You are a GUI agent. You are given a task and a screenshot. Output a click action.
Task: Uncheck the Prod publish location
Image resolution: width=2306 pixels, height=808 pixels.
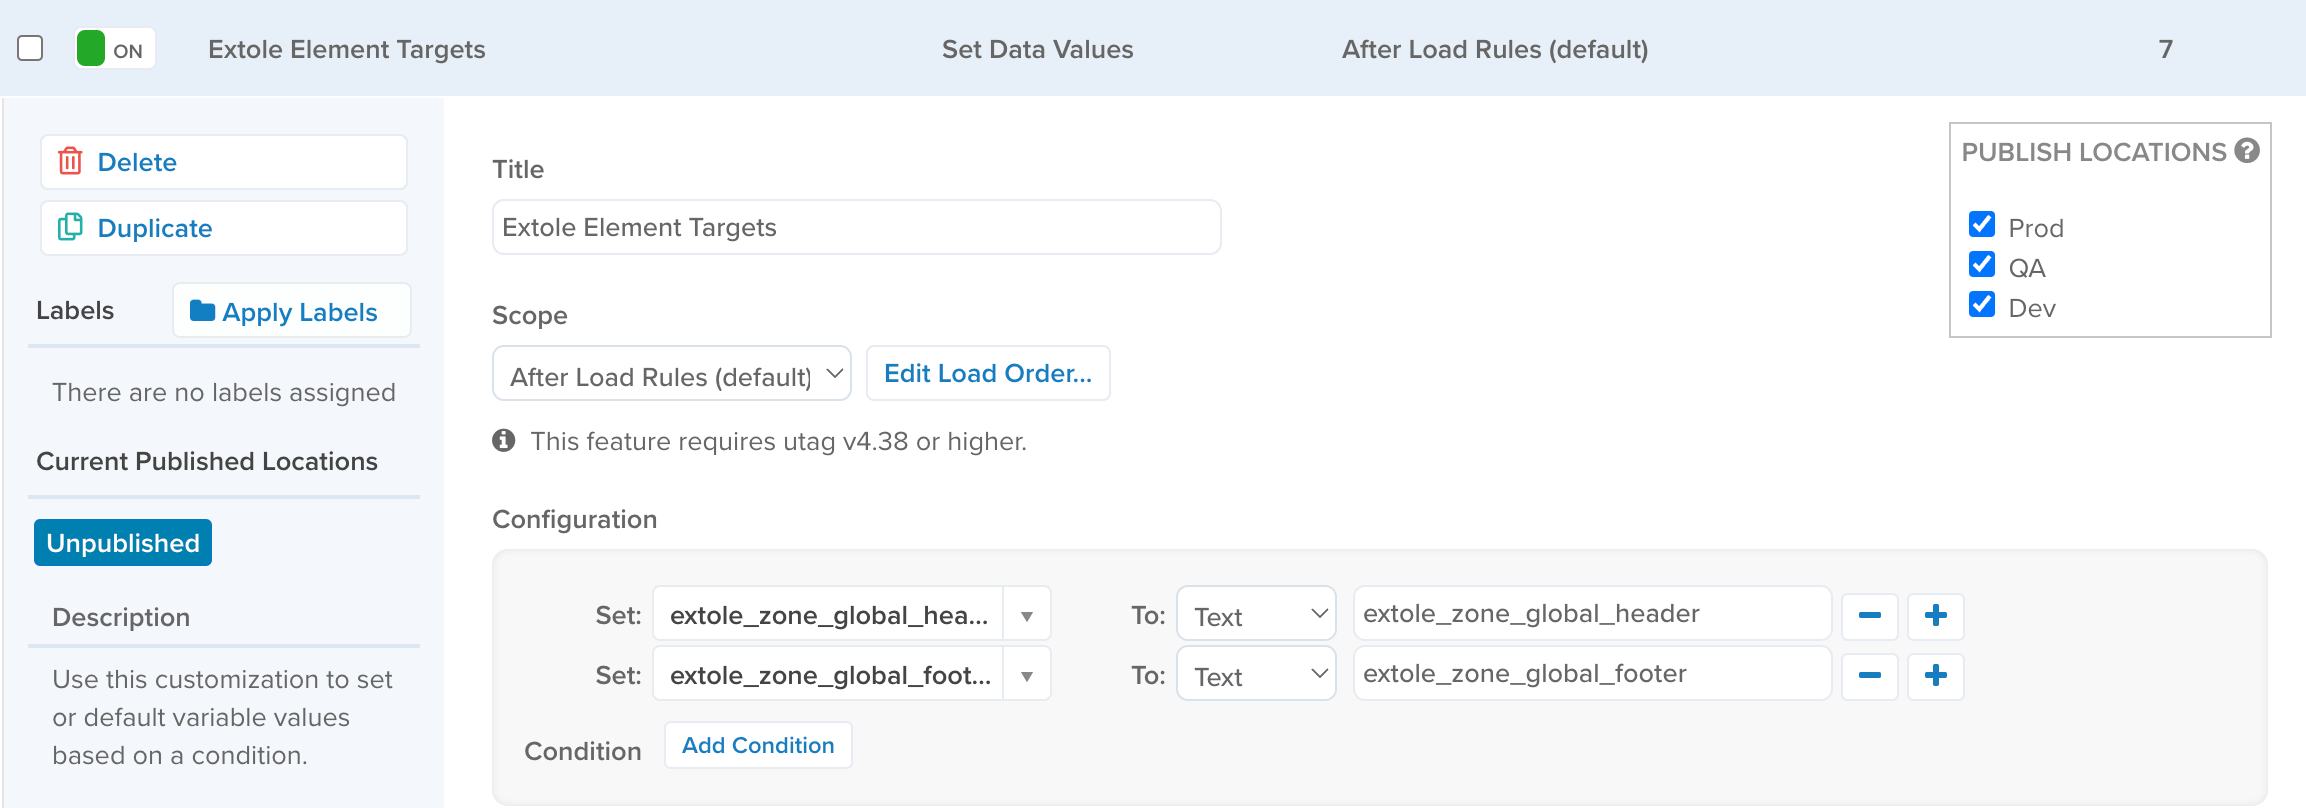(x=1981, y=224)
